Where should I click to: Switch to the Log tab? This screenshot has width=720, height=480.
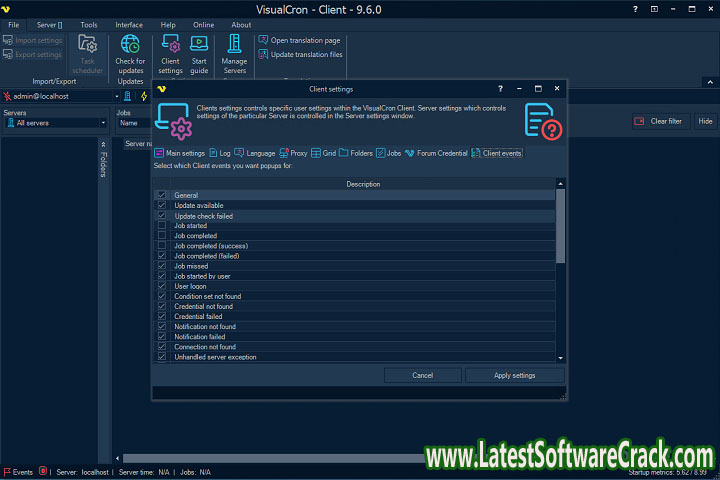(219, 153)
